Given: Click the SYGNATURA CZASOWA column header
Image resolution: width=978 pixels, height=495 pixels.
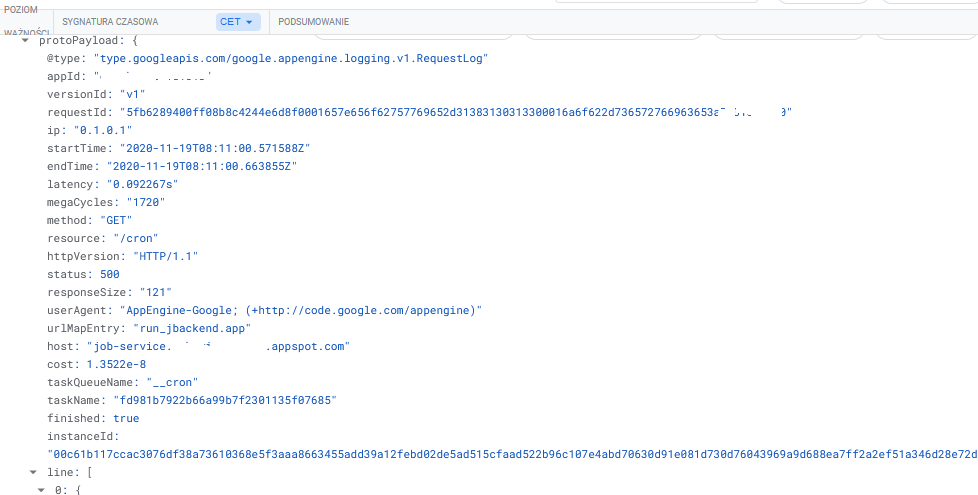Looking at the screenshot, I should (110, 22).
